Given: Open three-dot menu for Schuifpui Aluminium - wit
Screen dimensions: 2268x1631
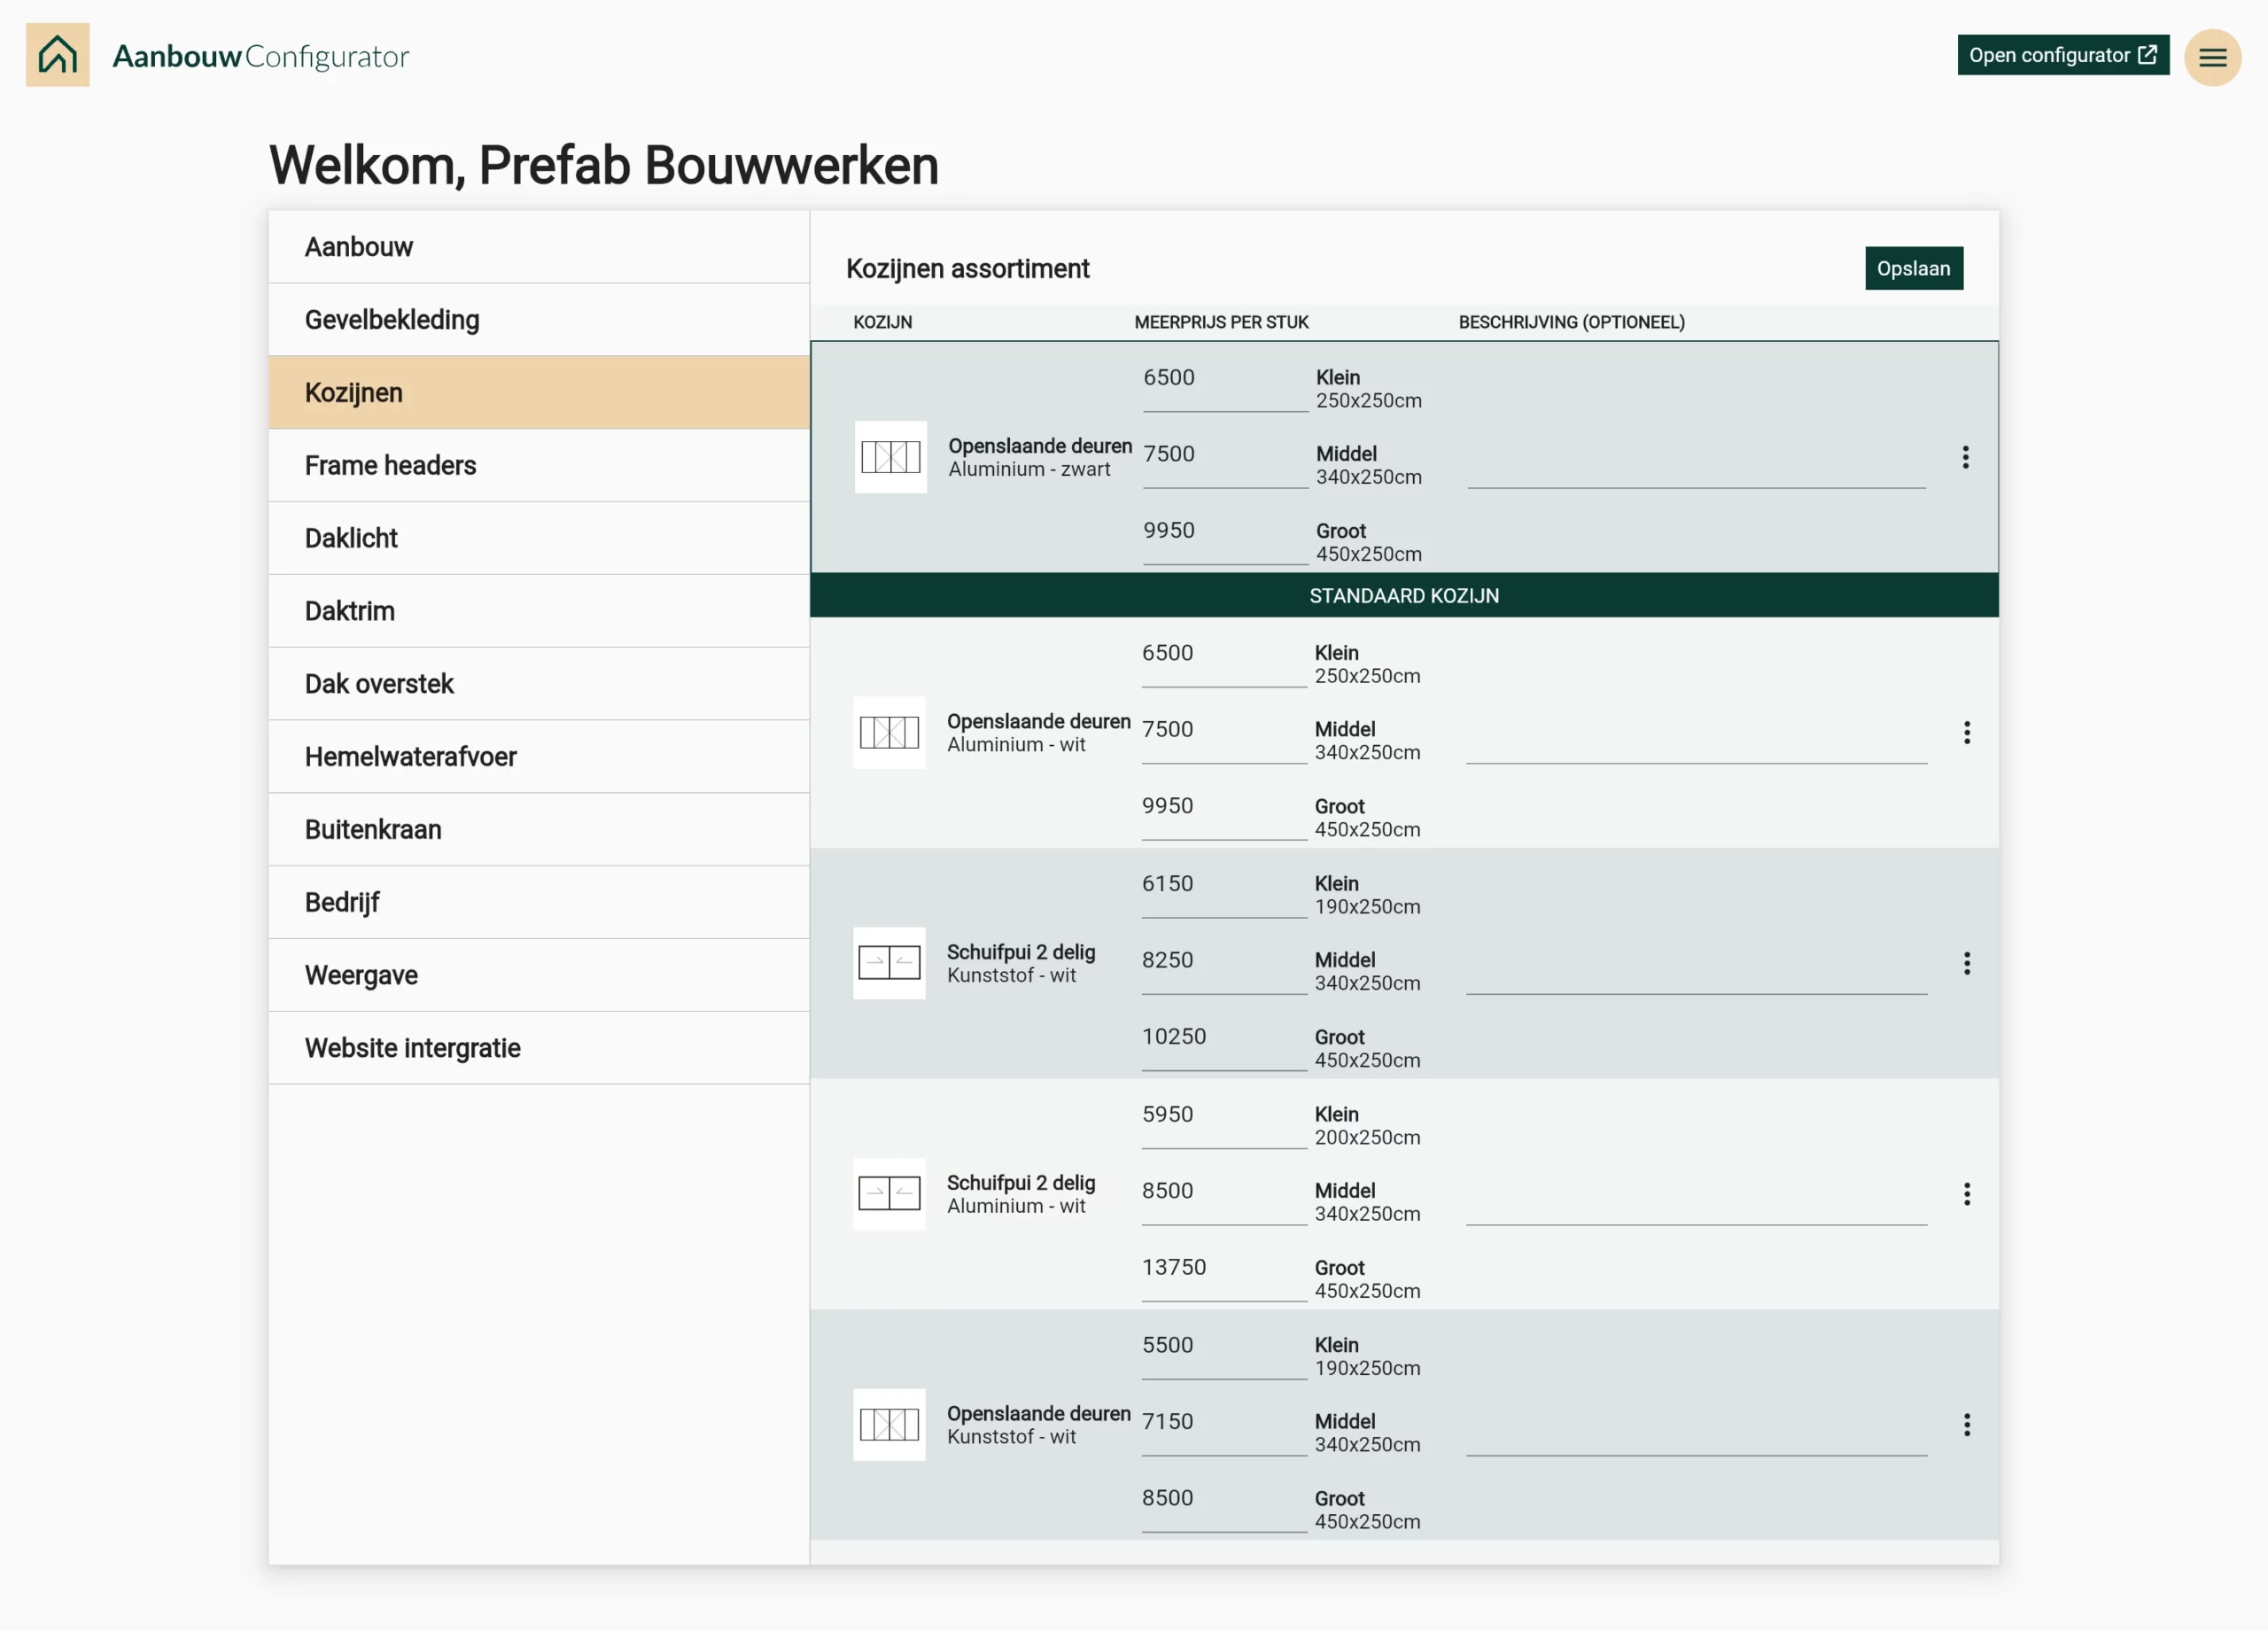Looking at the screenshot, I should point(1966,1194).
